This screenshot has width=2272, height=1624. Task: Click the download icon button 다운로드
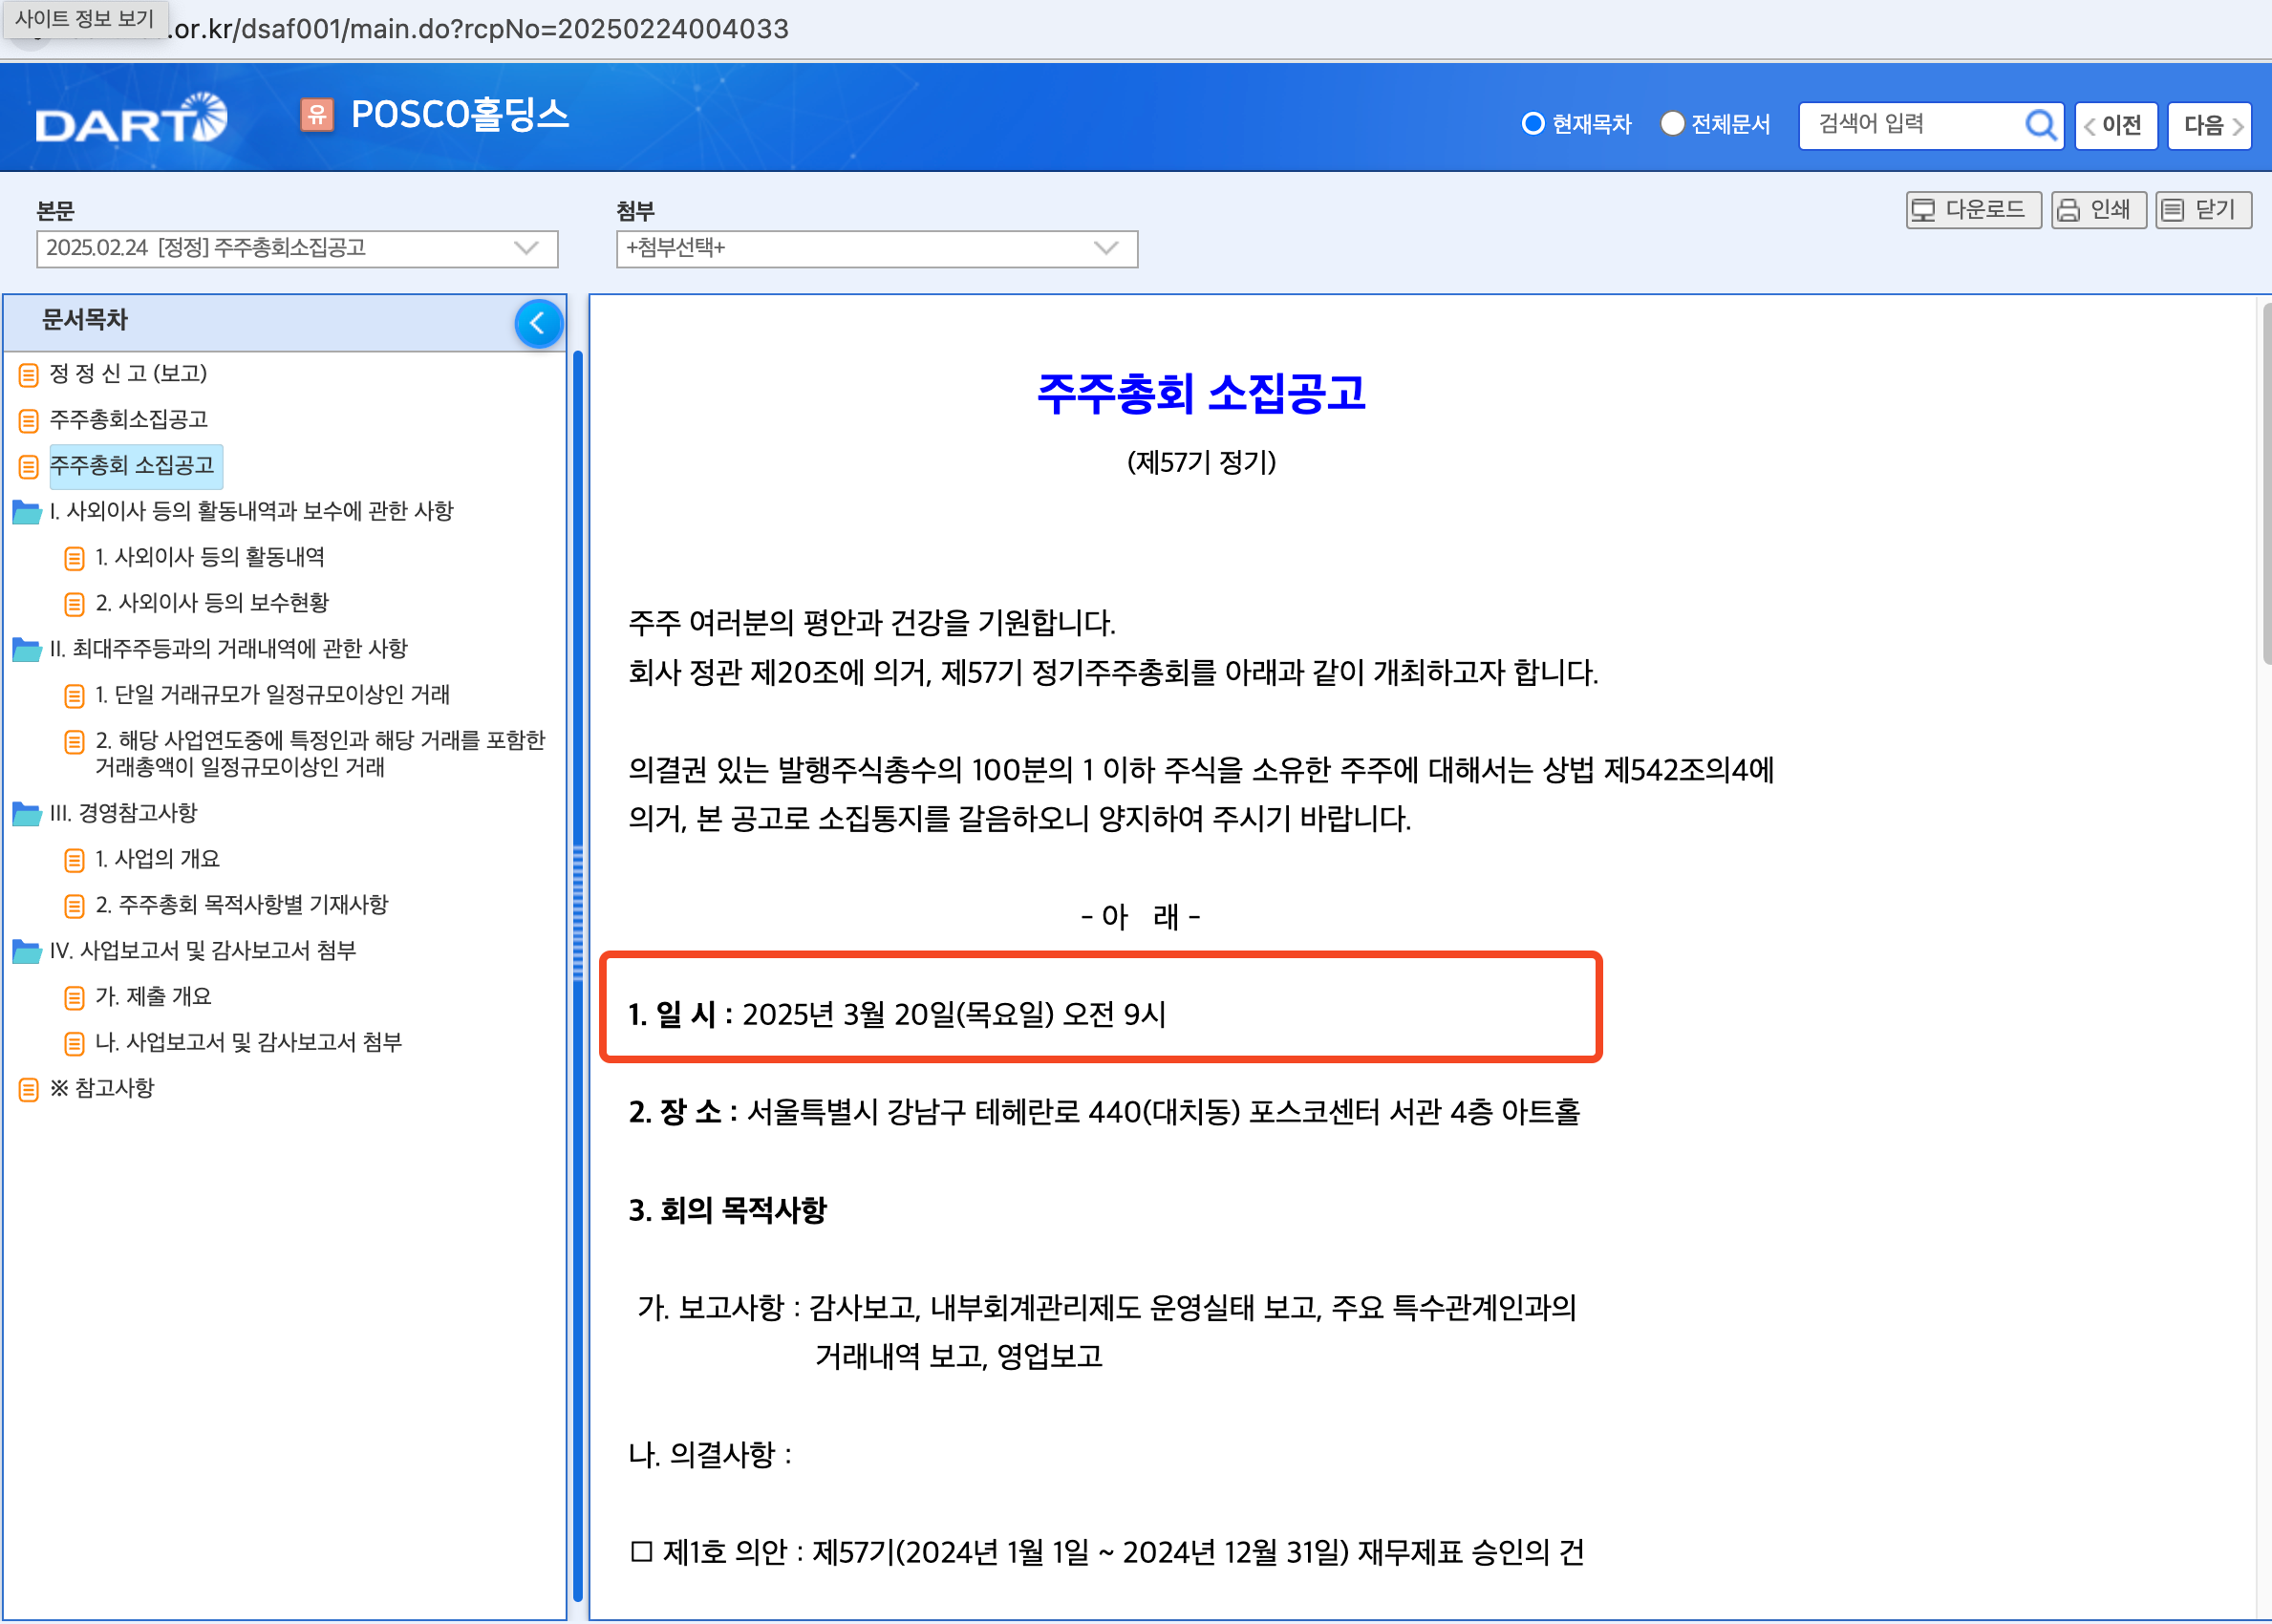(1972, 210)
